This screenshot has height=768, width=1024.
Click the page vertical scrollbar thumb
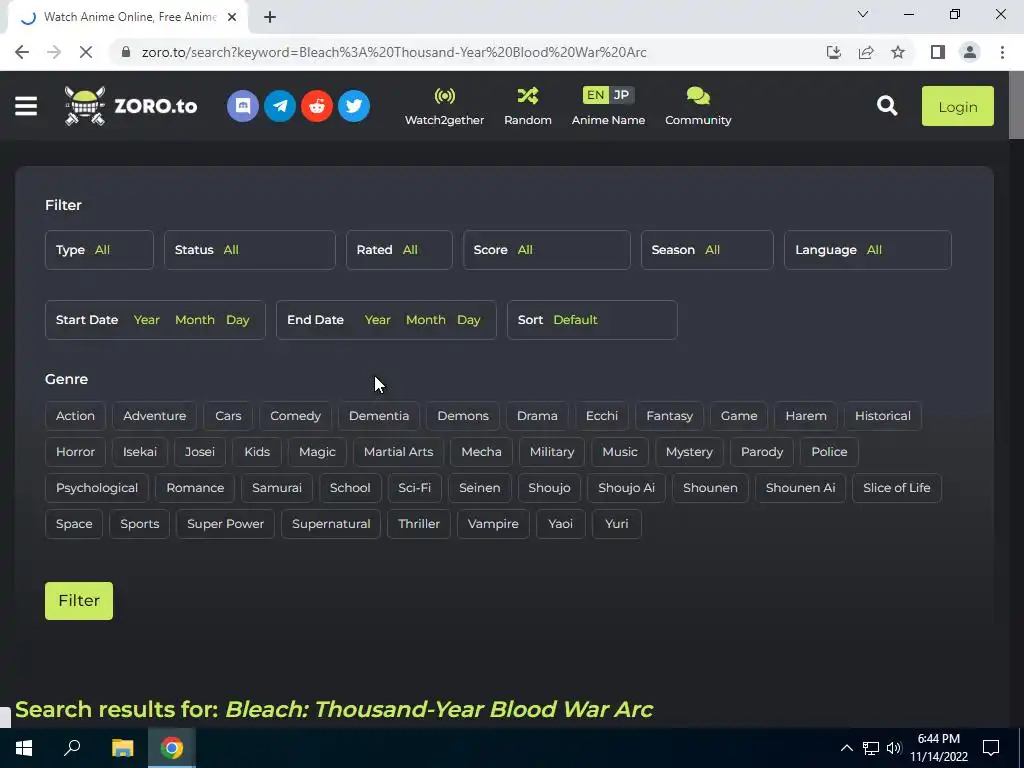1016,106
